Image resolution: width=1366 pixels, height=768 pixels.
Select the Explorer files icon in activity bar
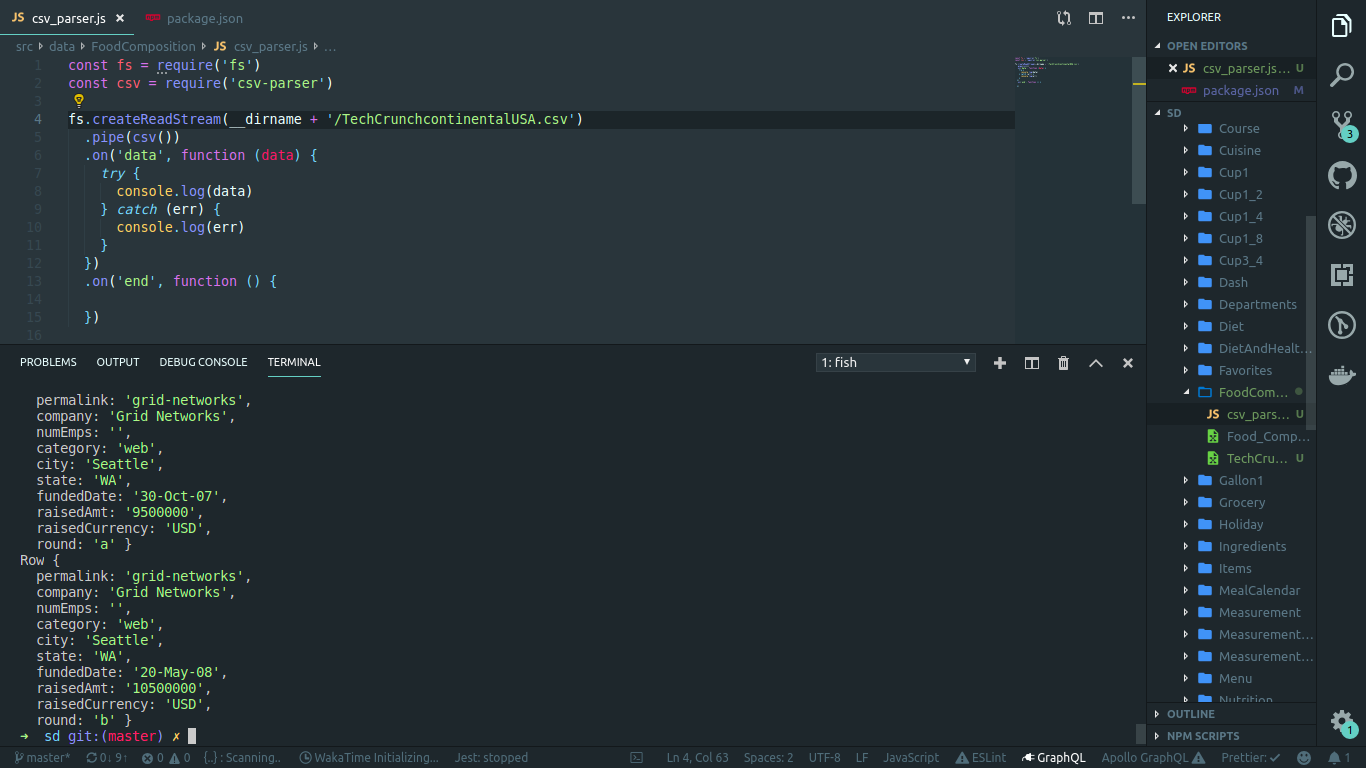(x=1341, y=25)
